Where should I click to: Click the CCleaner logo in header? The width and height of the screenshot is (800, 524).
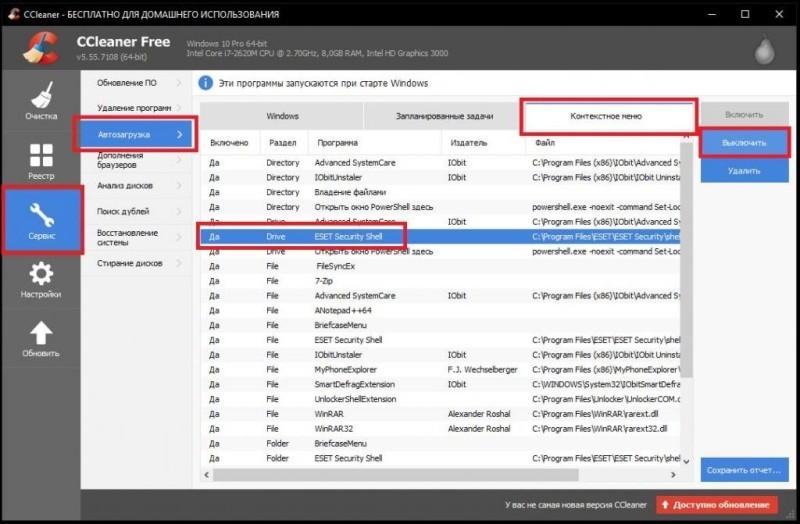coord(40,47)
